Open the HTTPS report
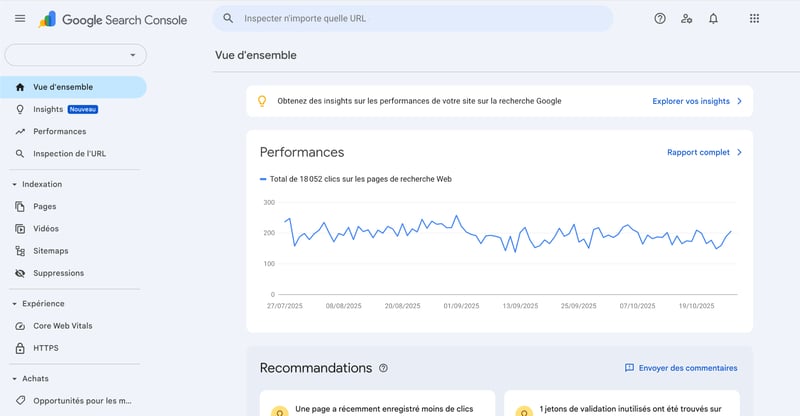800x416 pixels. coord(73,348)
